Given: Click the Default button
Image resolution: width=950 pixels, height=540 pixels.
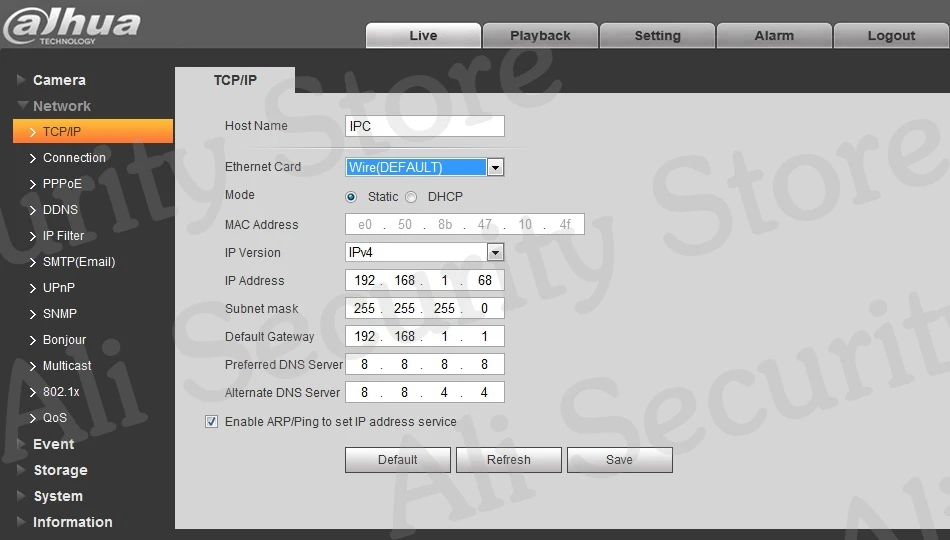Looking at the screenshot, I should pos(397,460).
